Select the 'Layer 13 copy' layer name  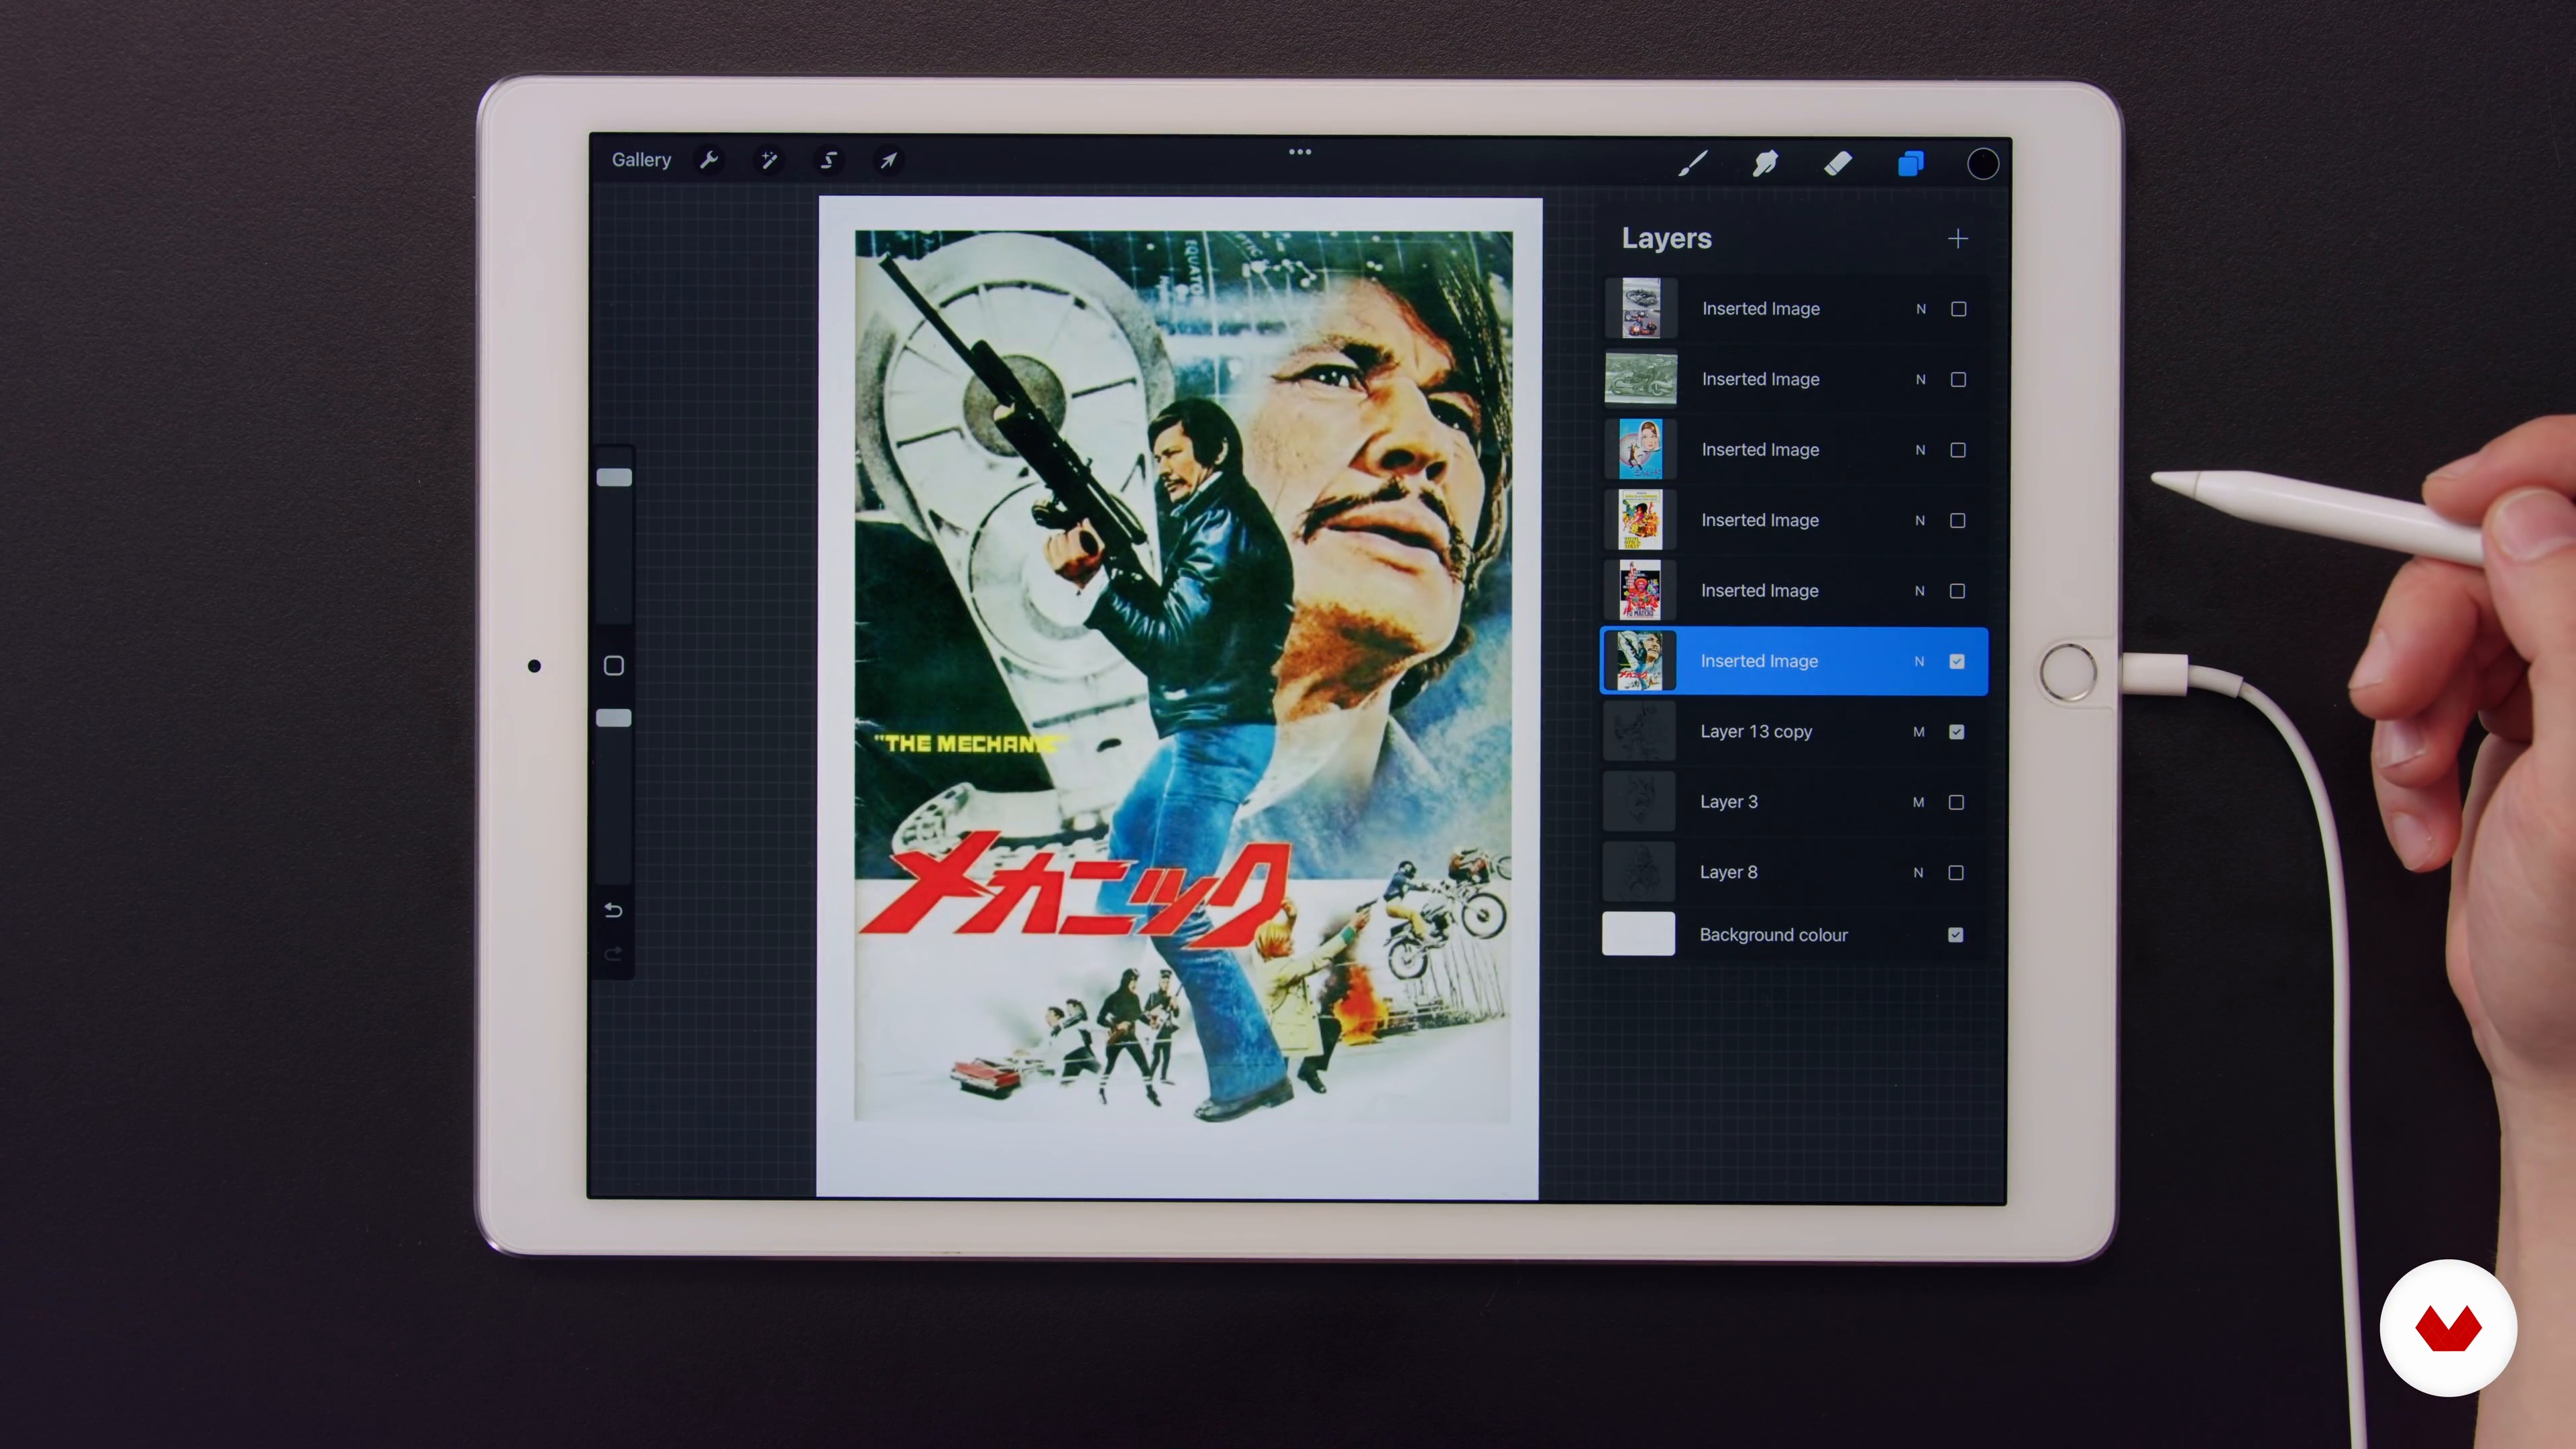(1756, 732)
